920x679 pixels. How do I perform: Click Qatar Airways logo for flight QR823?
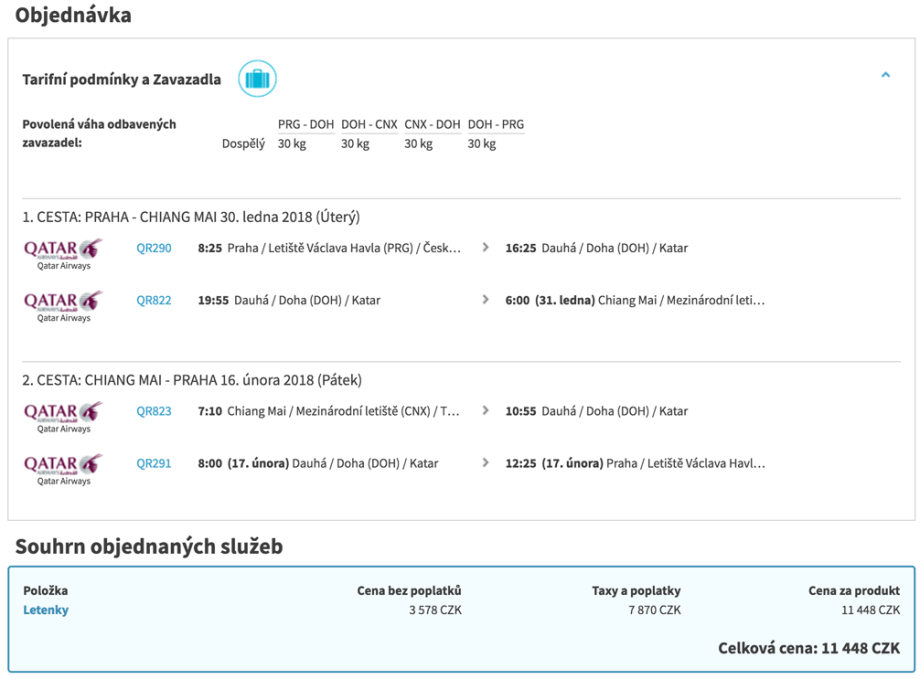tap(63, 415)
